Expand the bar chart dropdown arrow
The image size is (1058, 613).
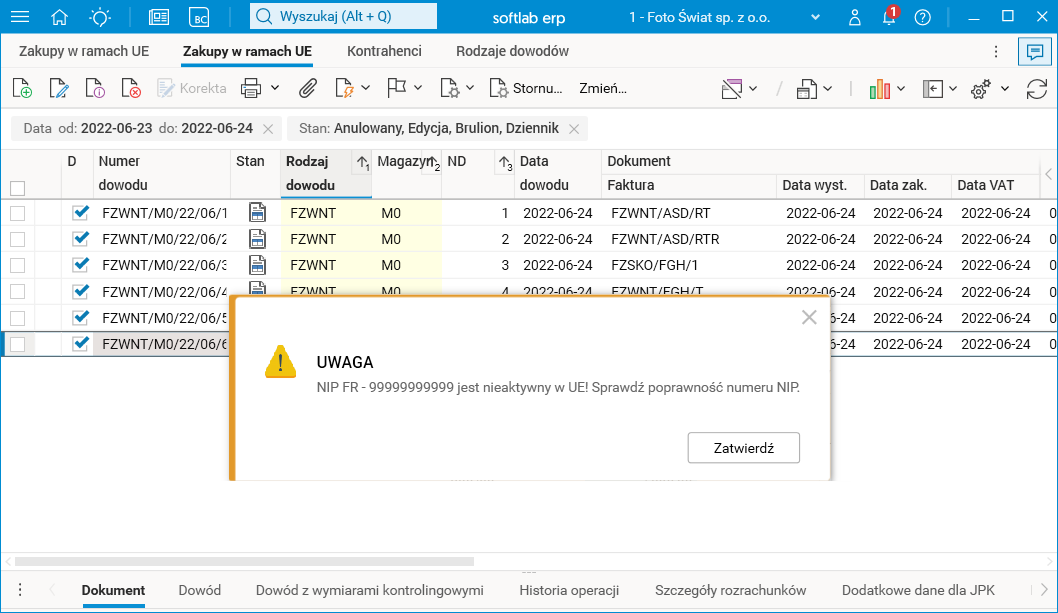click(x=901, y=89)
